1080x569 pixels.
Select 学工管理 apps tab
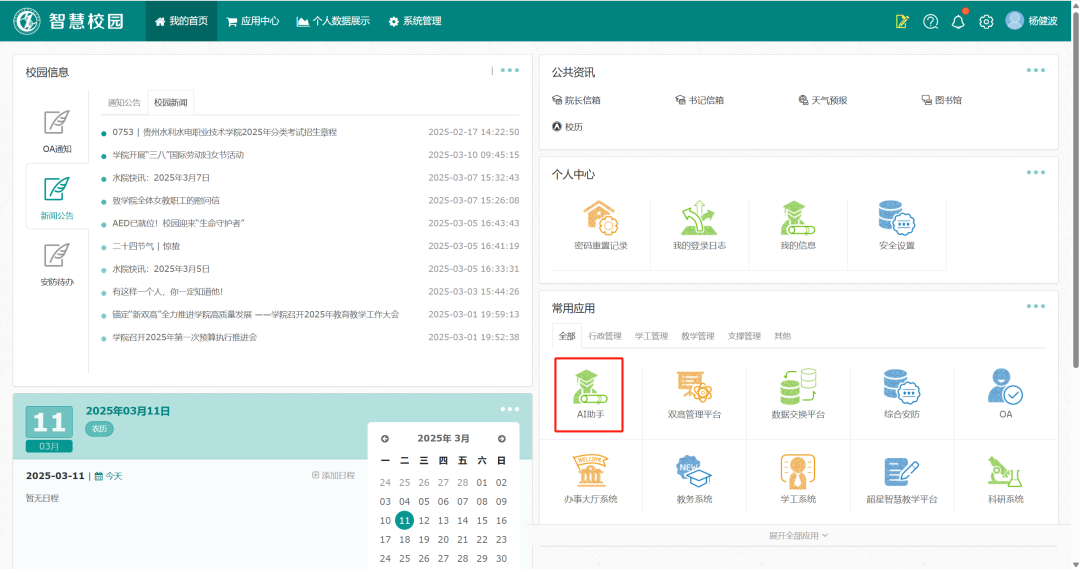click(x=652, y=336)
